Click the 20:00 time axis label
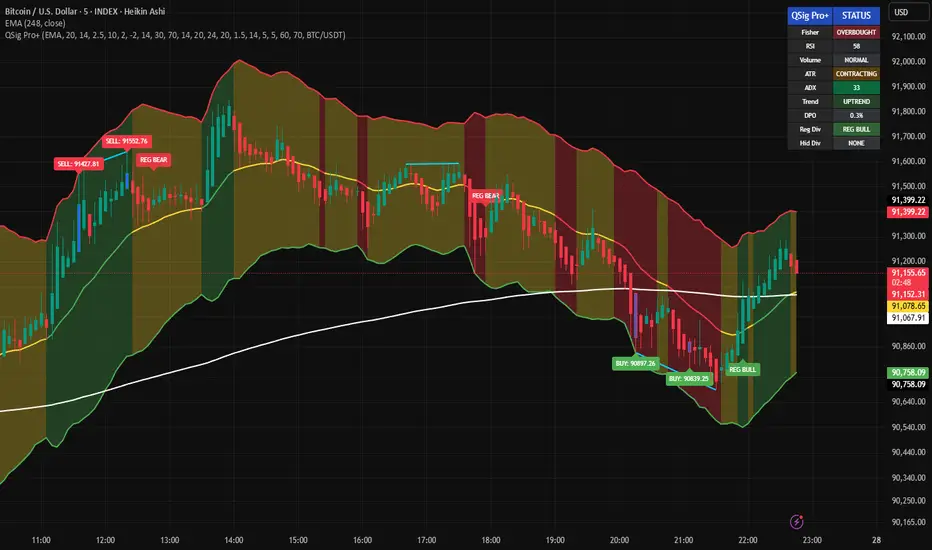 pyautogui.click(x=619, y=540)
